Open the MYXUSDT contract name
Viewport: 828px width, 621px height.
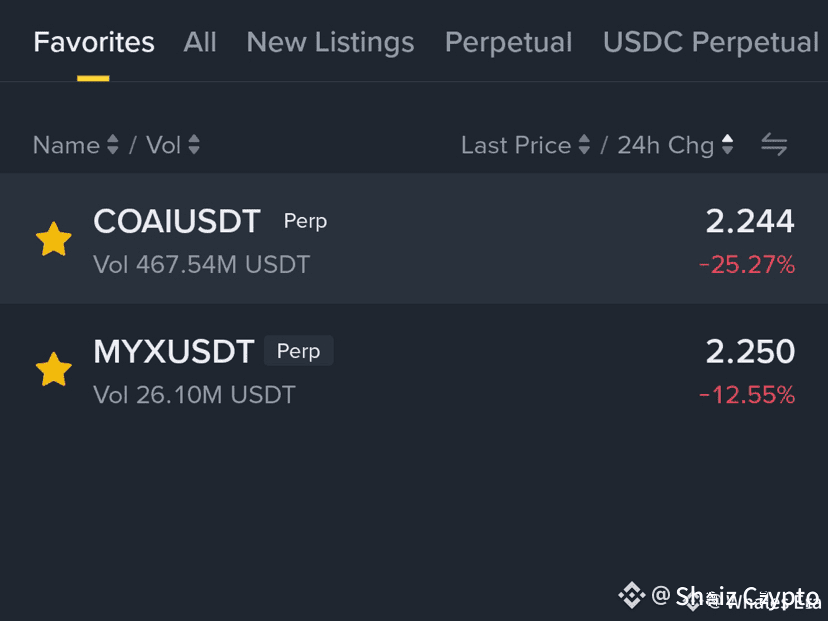point(174,351)
